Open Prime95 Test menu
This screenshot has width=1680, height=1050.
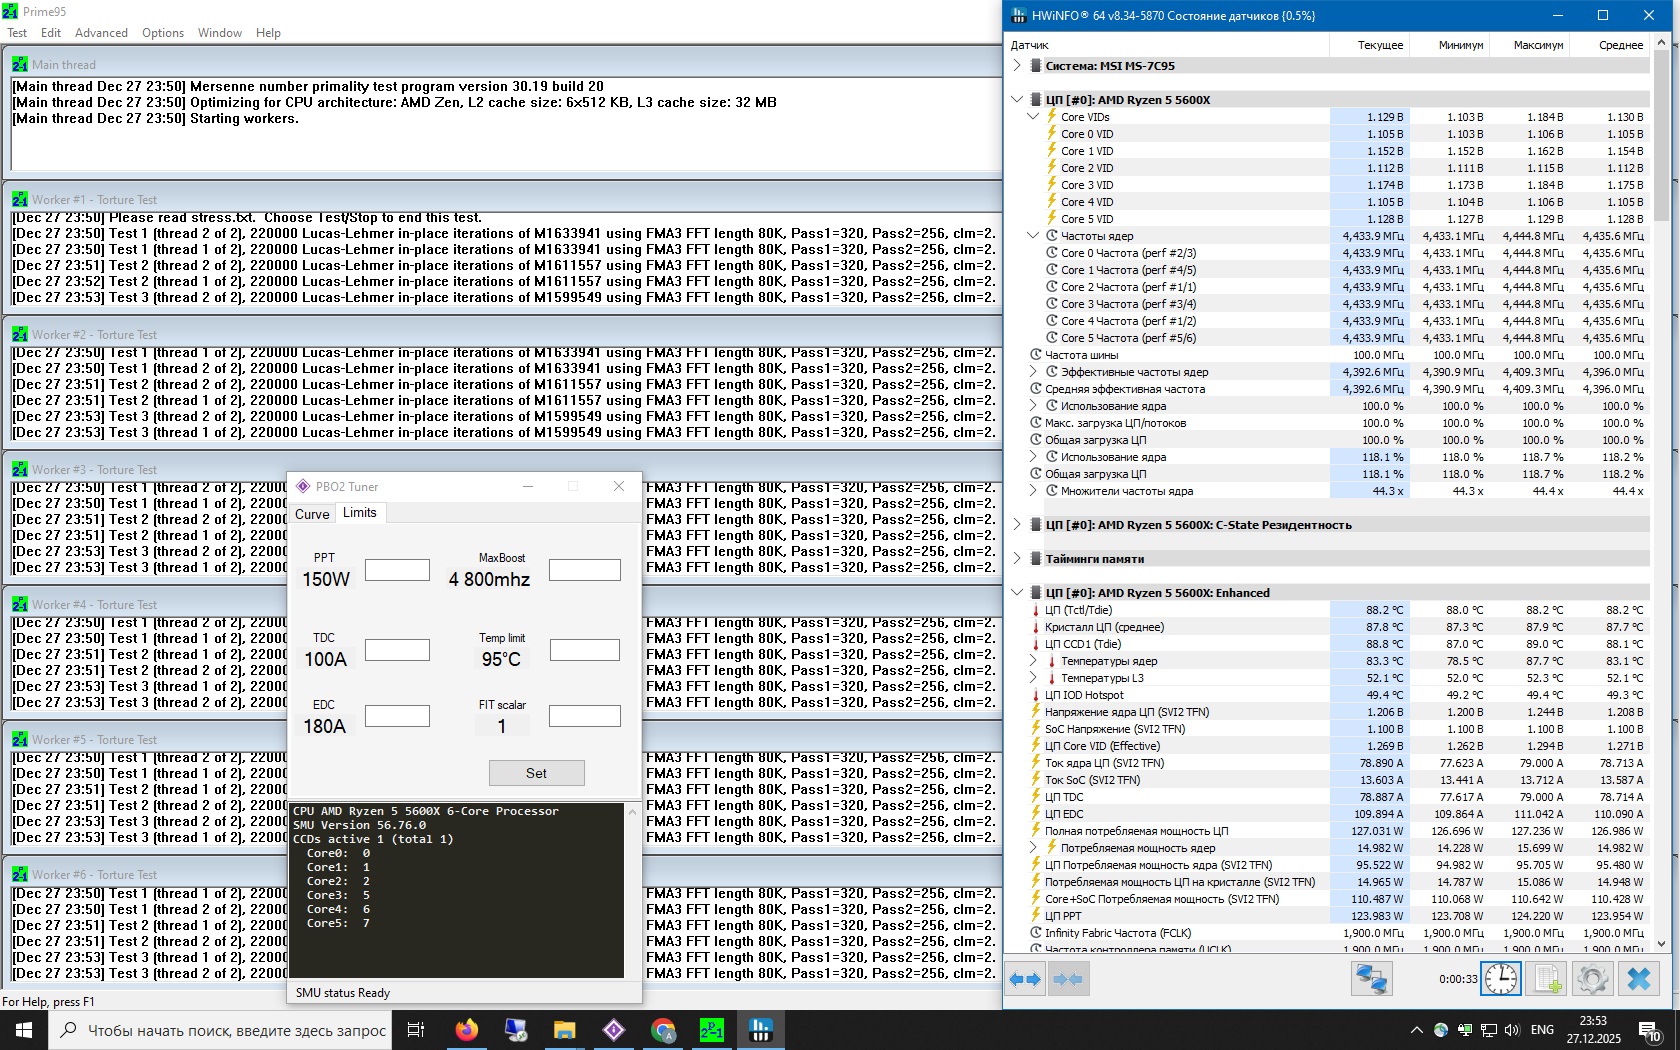pos(17,33)
